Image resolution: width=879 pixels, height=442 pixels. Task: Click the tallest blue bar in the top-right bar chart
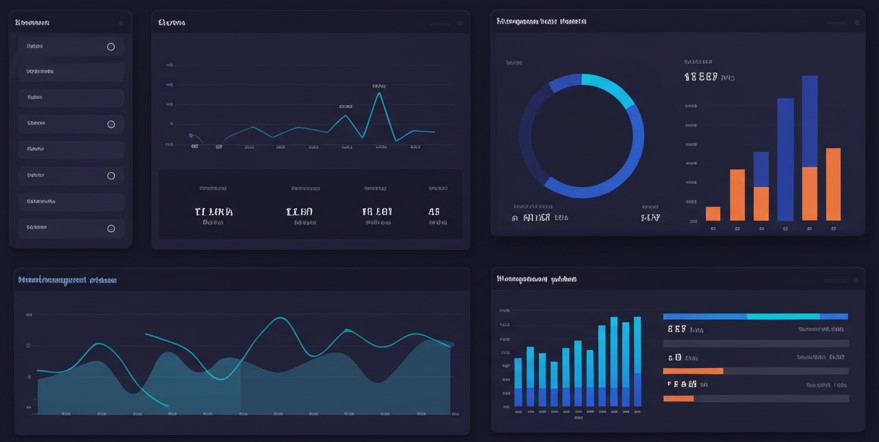[810, 120]
